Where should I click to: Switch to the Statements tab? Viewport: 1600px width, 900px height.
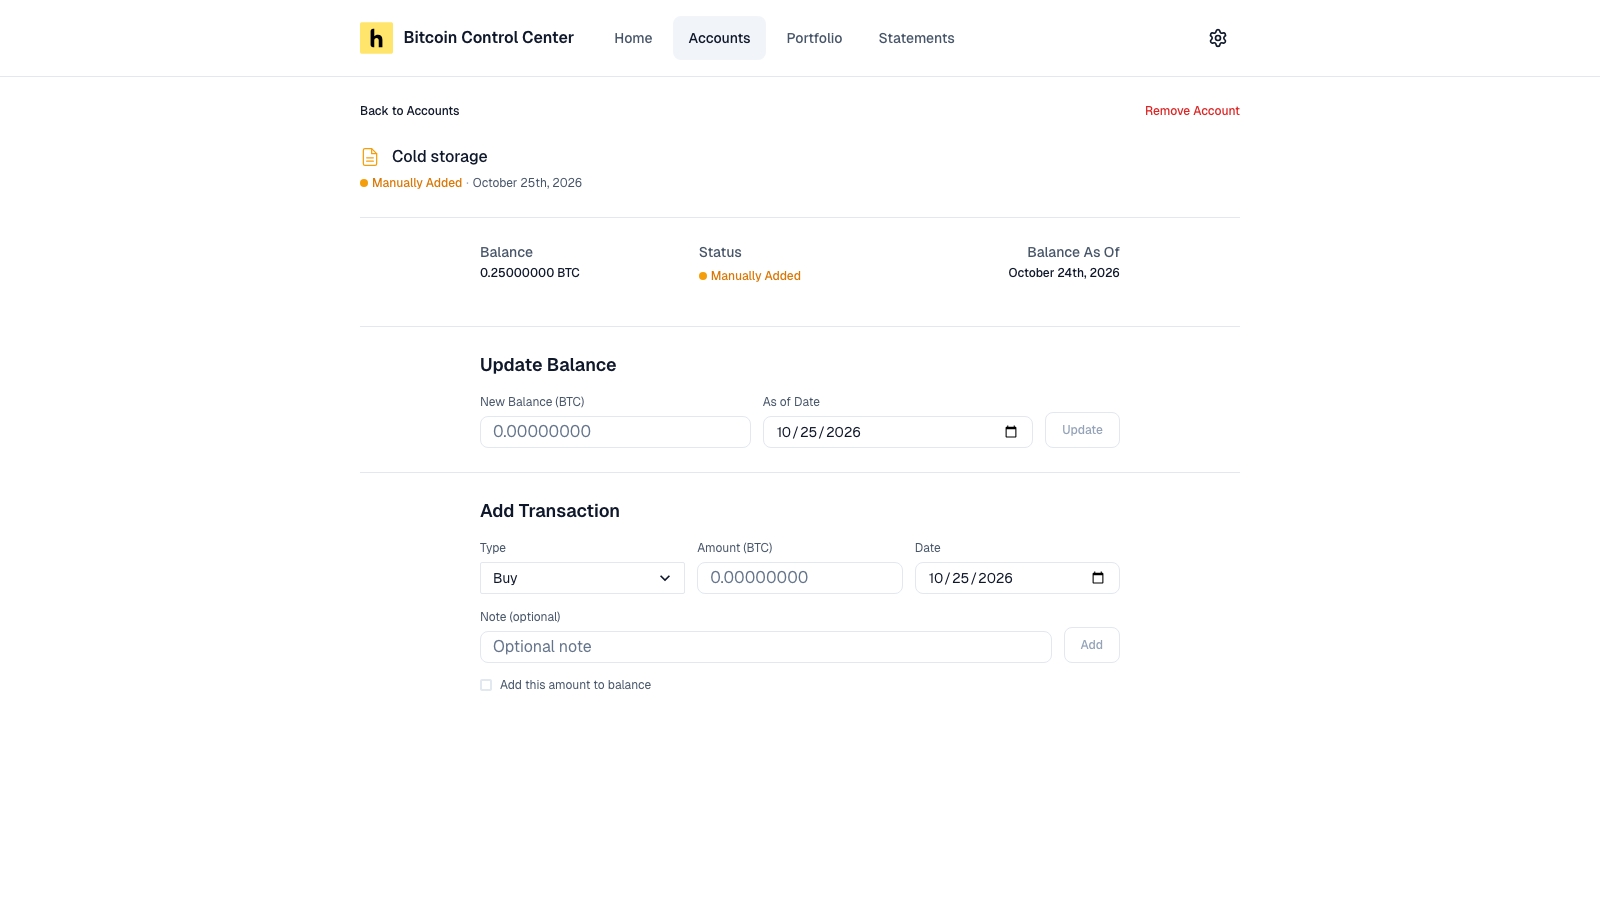pyautogui.click(x=916, y=38)
